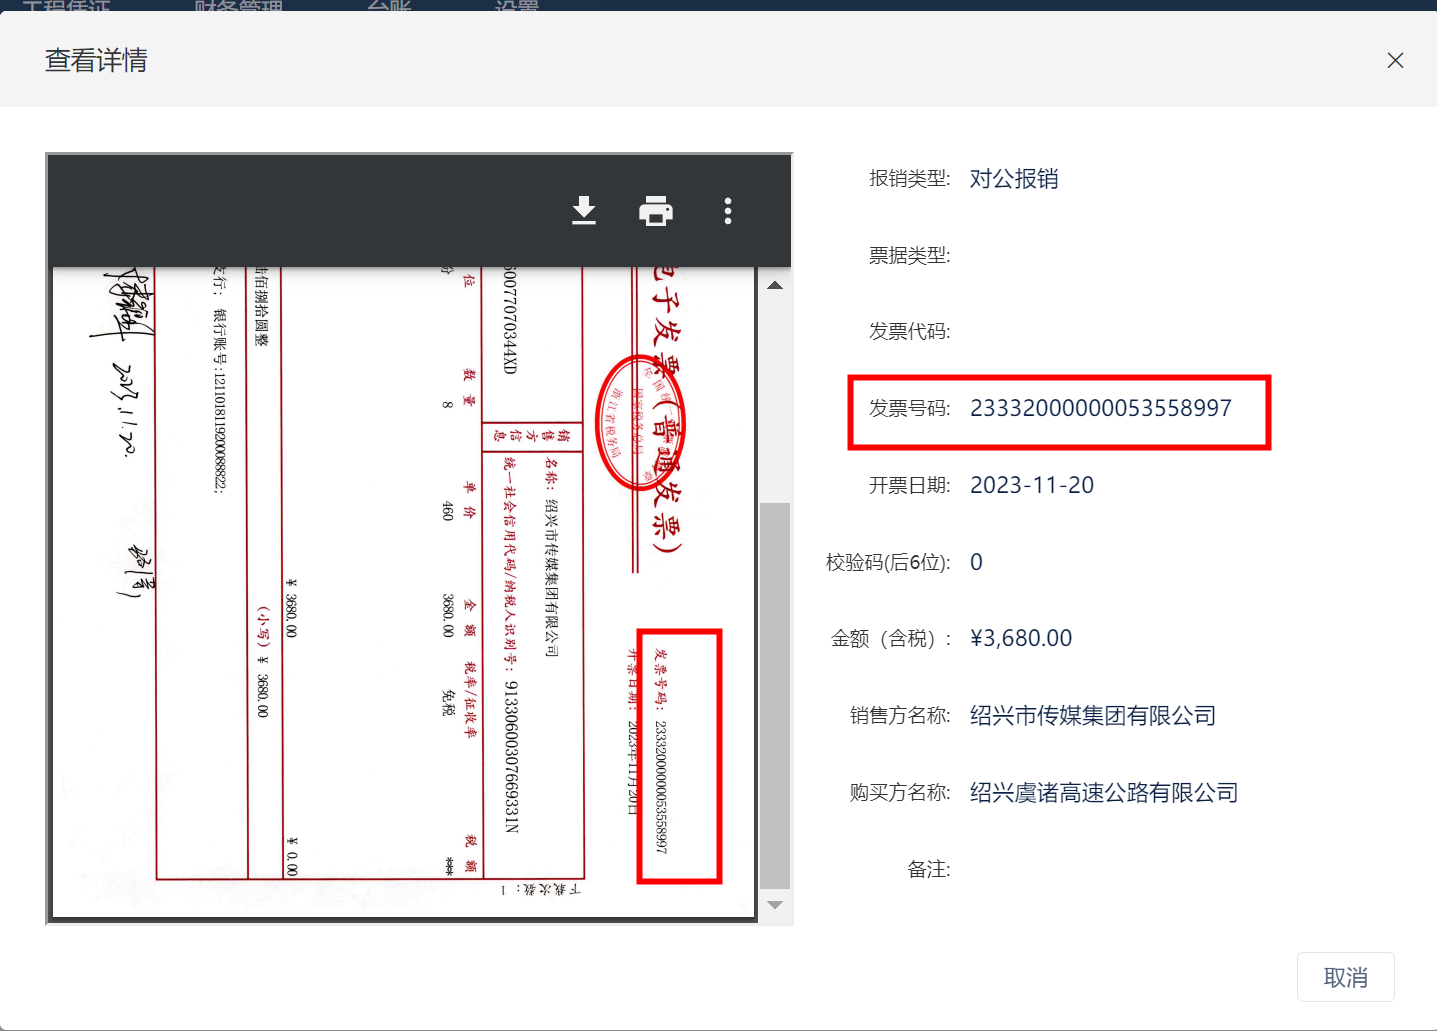Image resolution: width=1437 pixels, height=1031 pixels.
Task: Click the 取消 button
Action: (x=1345, y=977)
